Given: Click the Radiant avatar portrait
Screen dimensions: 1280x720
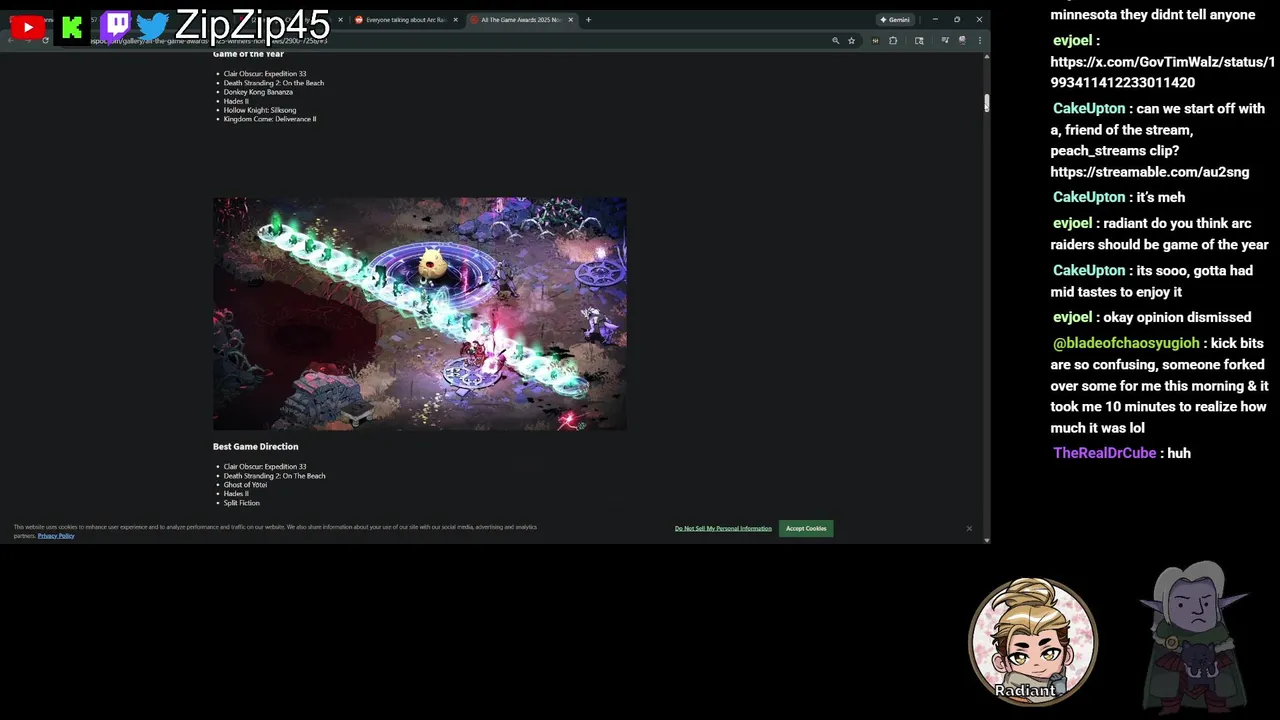Looking at the screenshot, I should pos(1033,640).
